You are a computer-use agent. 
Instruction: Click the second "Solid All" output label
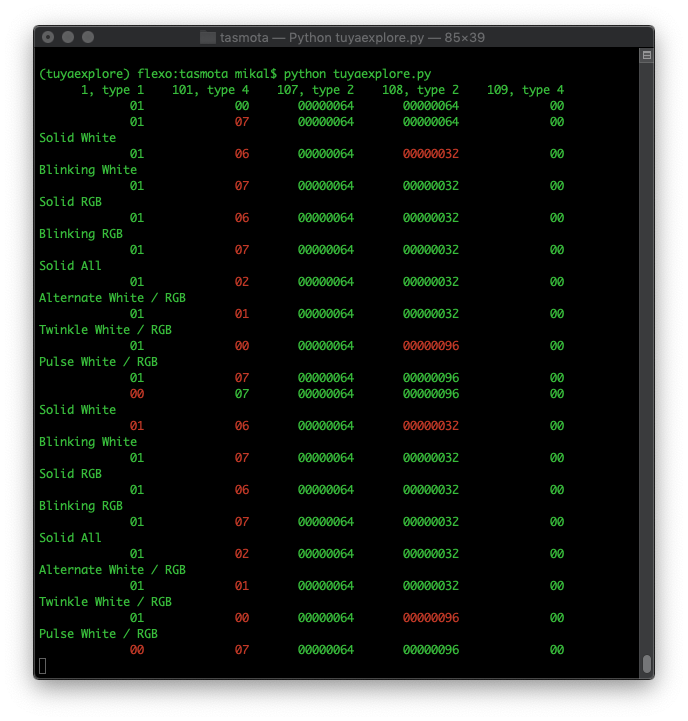(x=70, y=538)
